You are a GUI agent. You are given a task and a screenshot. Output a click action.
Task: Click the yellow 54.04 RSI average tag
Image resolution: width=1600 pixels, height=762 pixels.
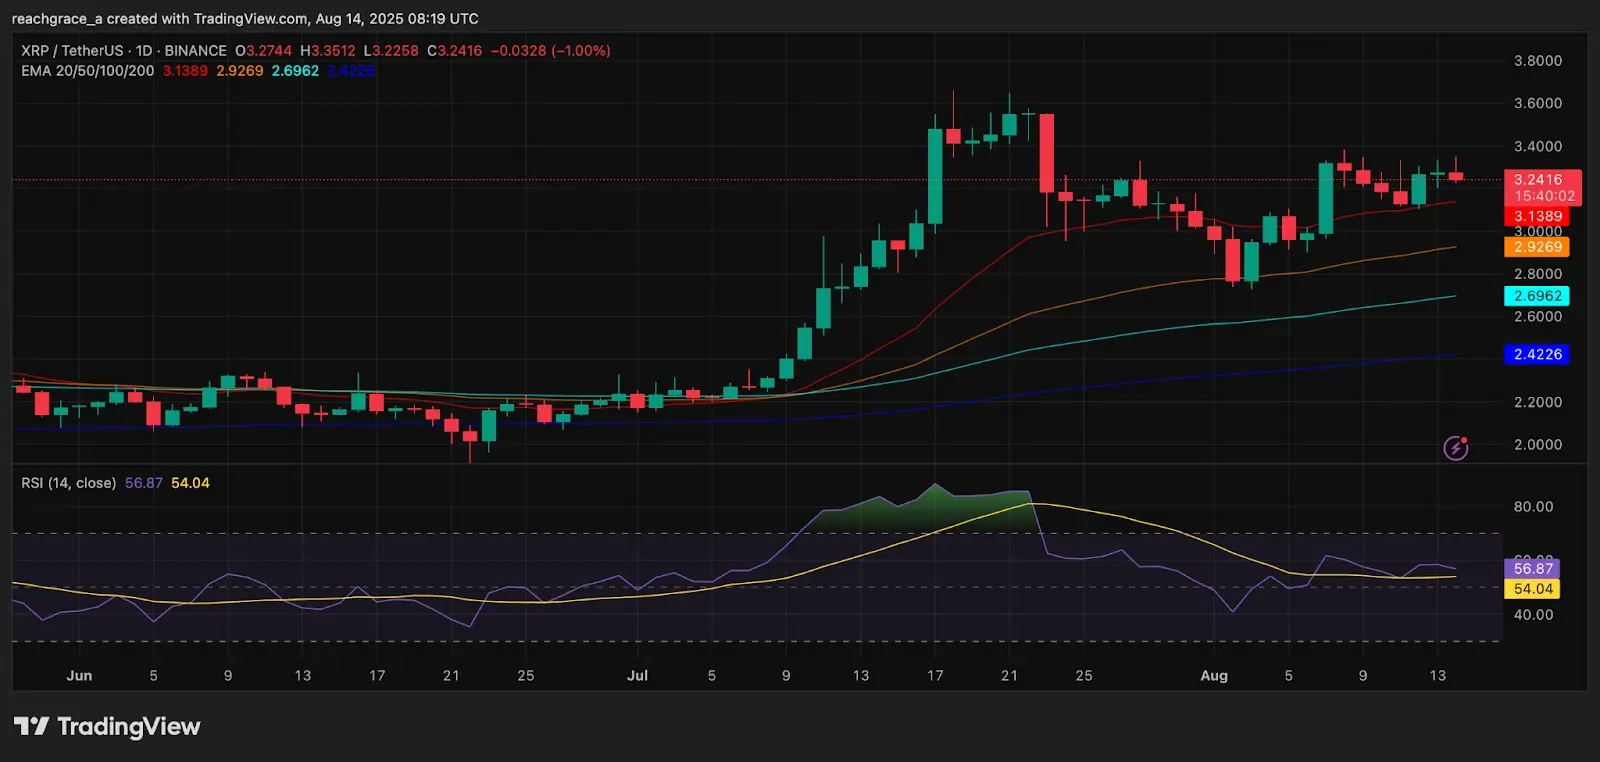[1532, 589]
